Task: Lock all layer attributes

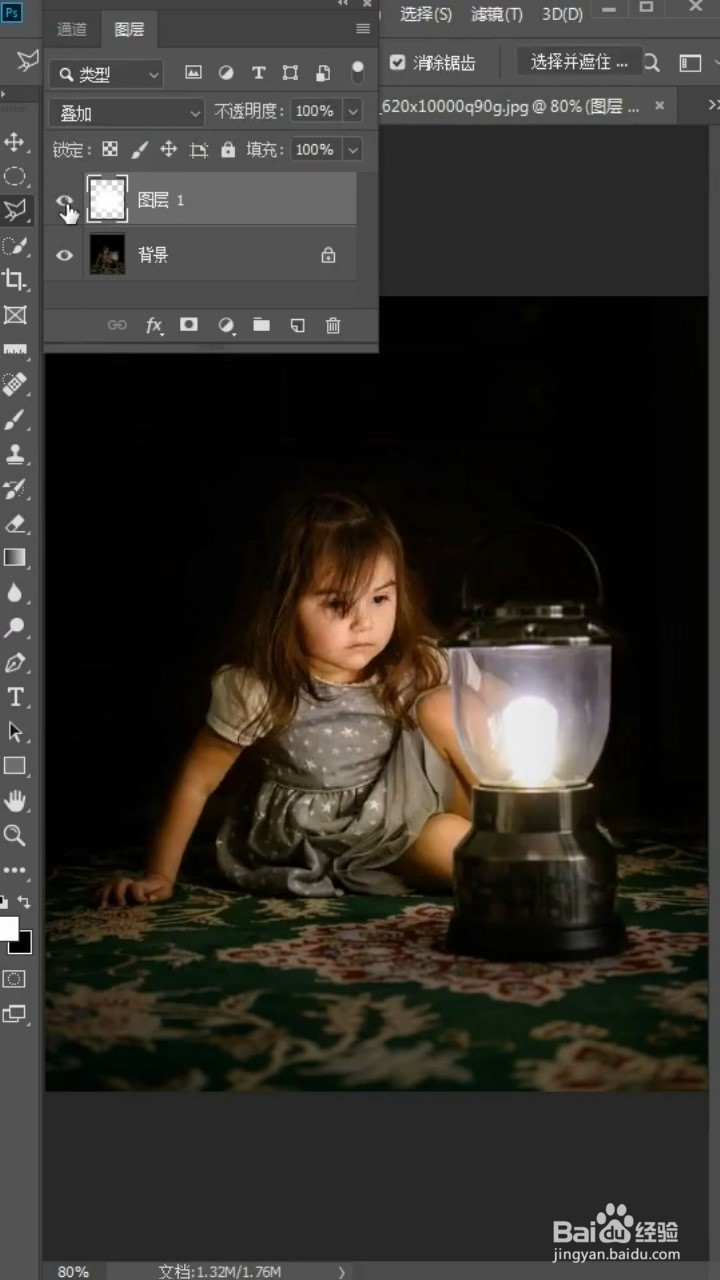Action: point(228,150)
